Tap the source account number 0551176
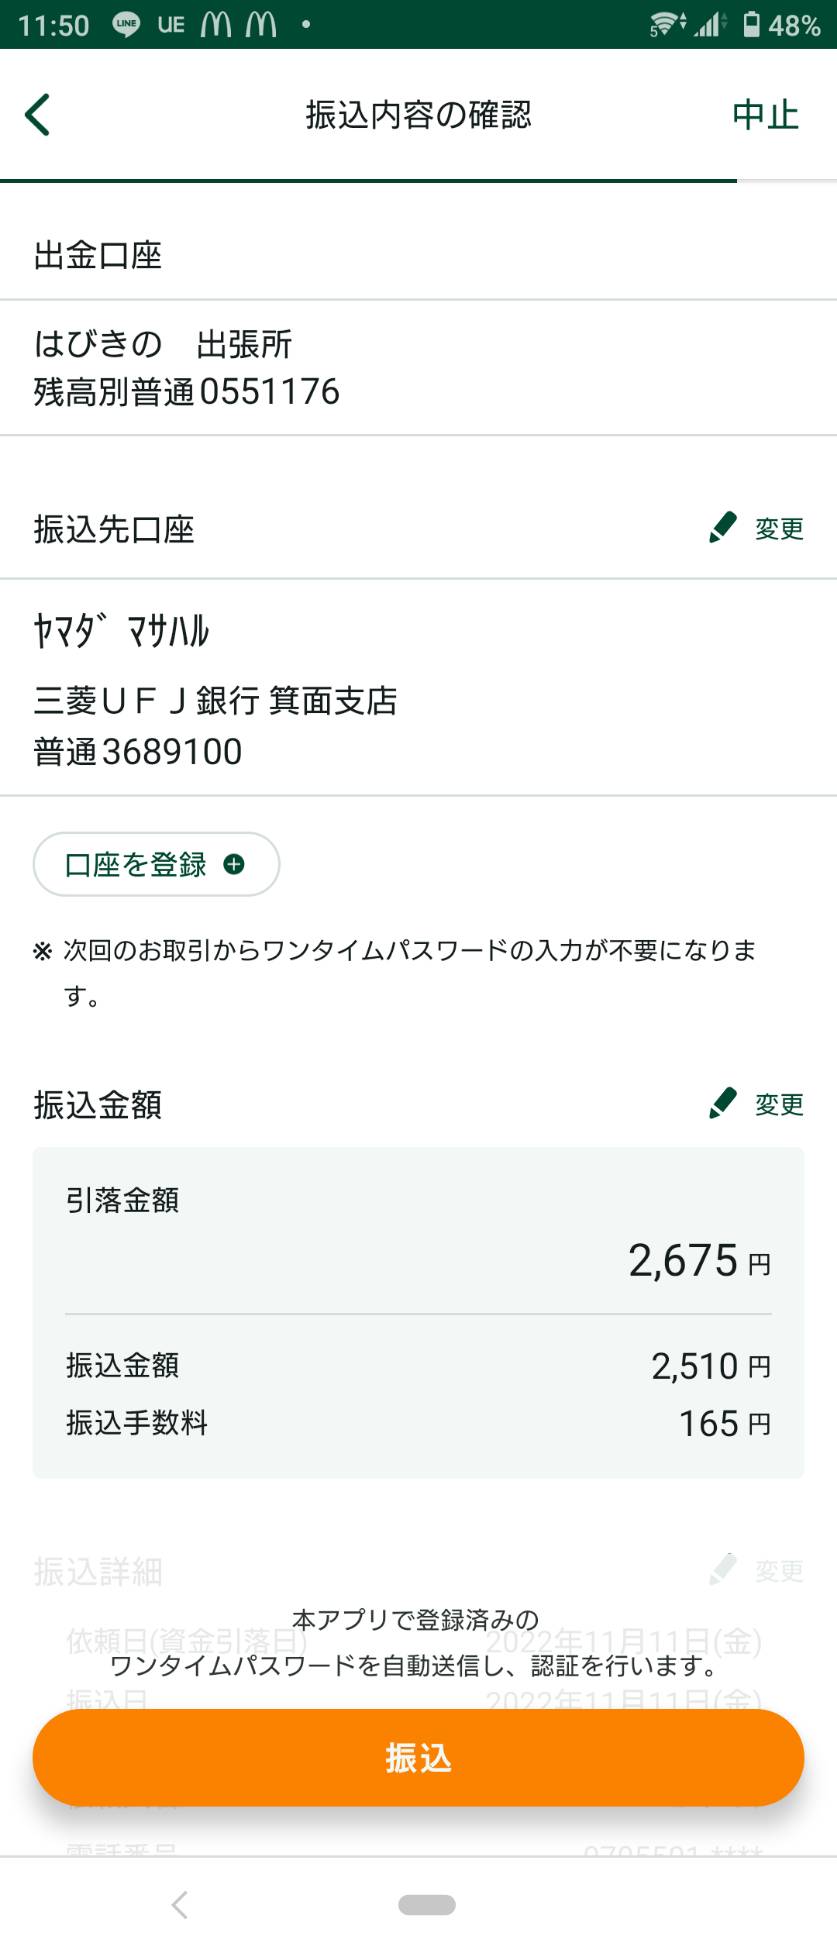Screen dimensions: 837x1953 point(270,391)
